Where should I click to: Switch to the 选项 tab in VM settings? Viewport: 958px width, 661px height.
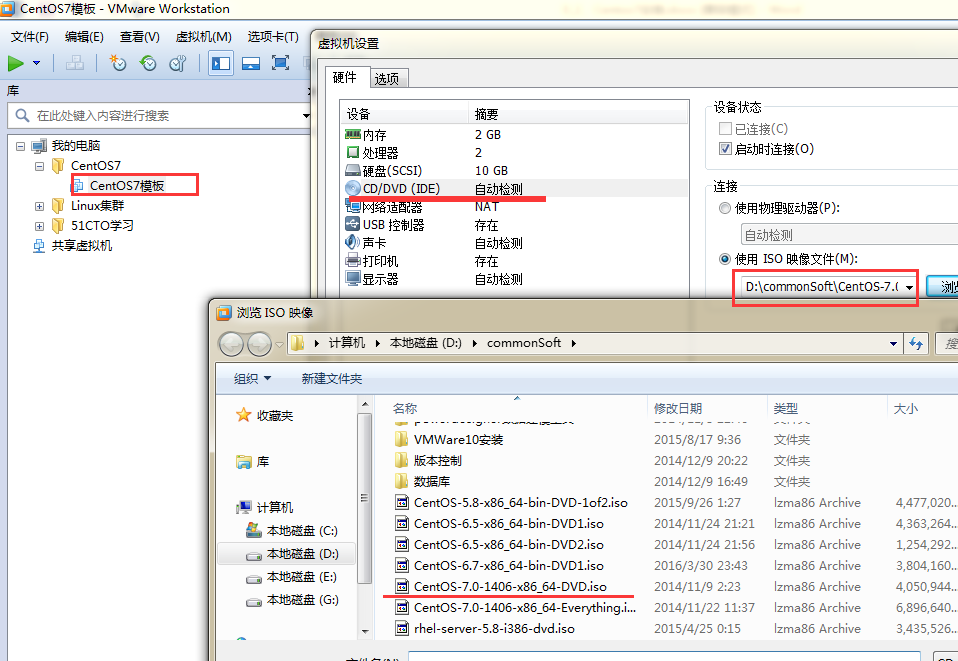[x=387, y=79]
